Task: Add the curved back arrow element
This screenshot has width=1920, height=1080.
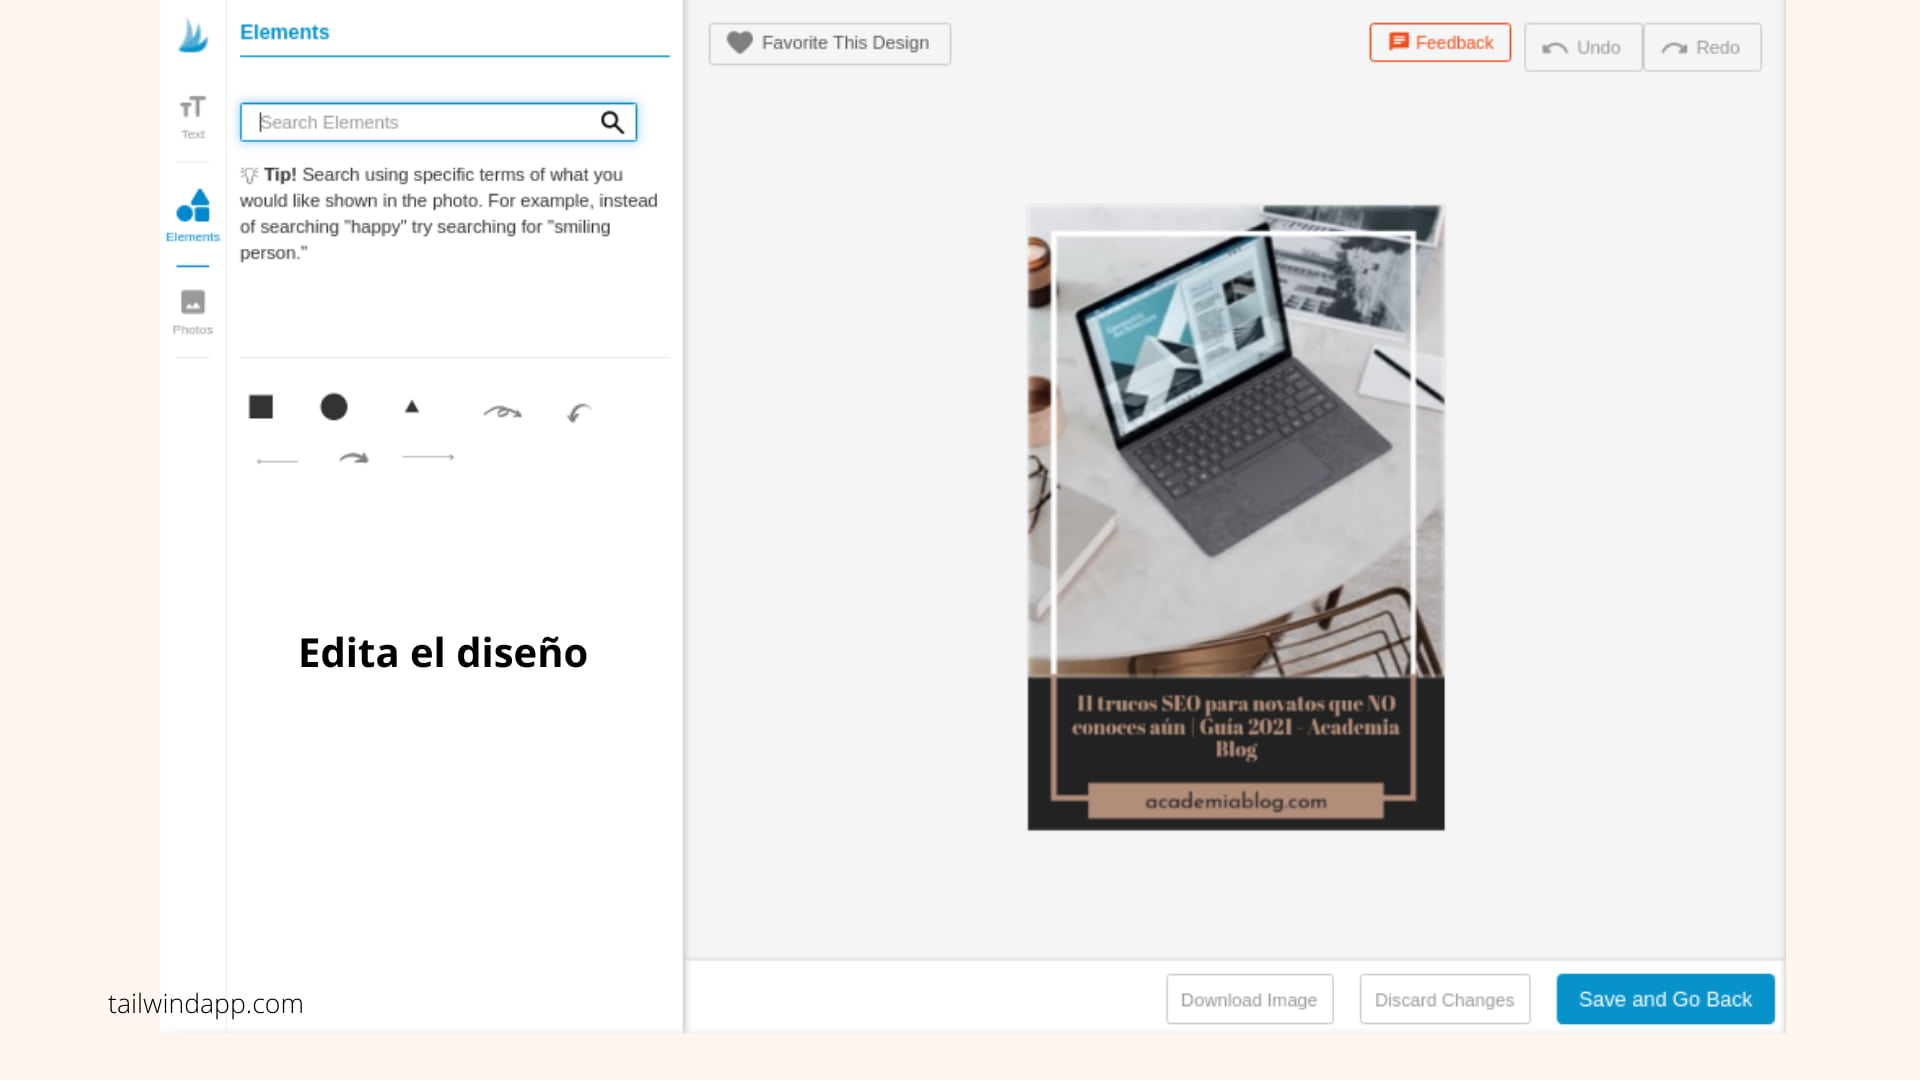Action: [579, 412]
